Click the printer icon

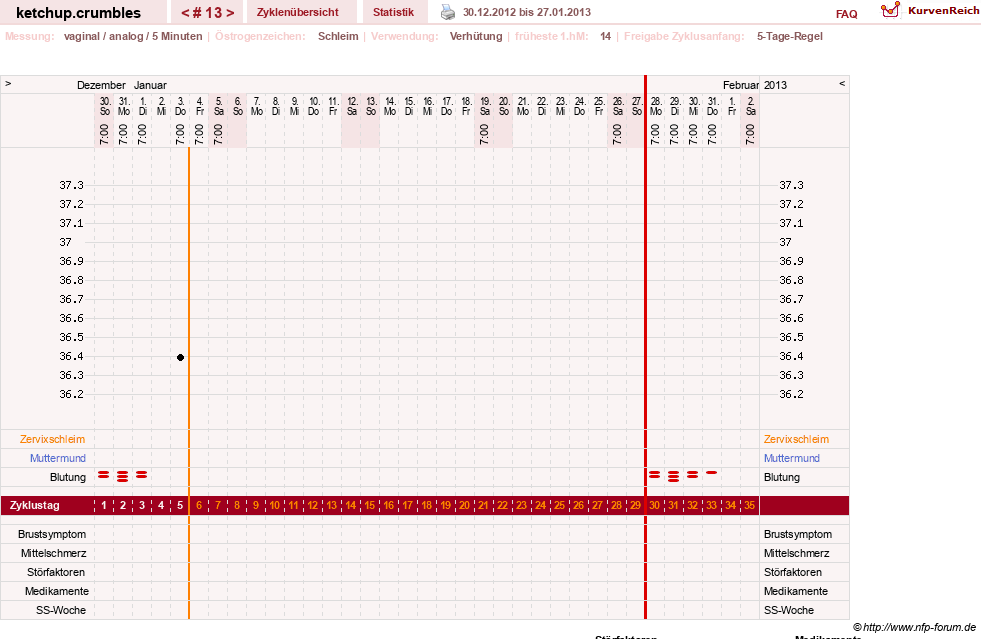coord(448,12)
